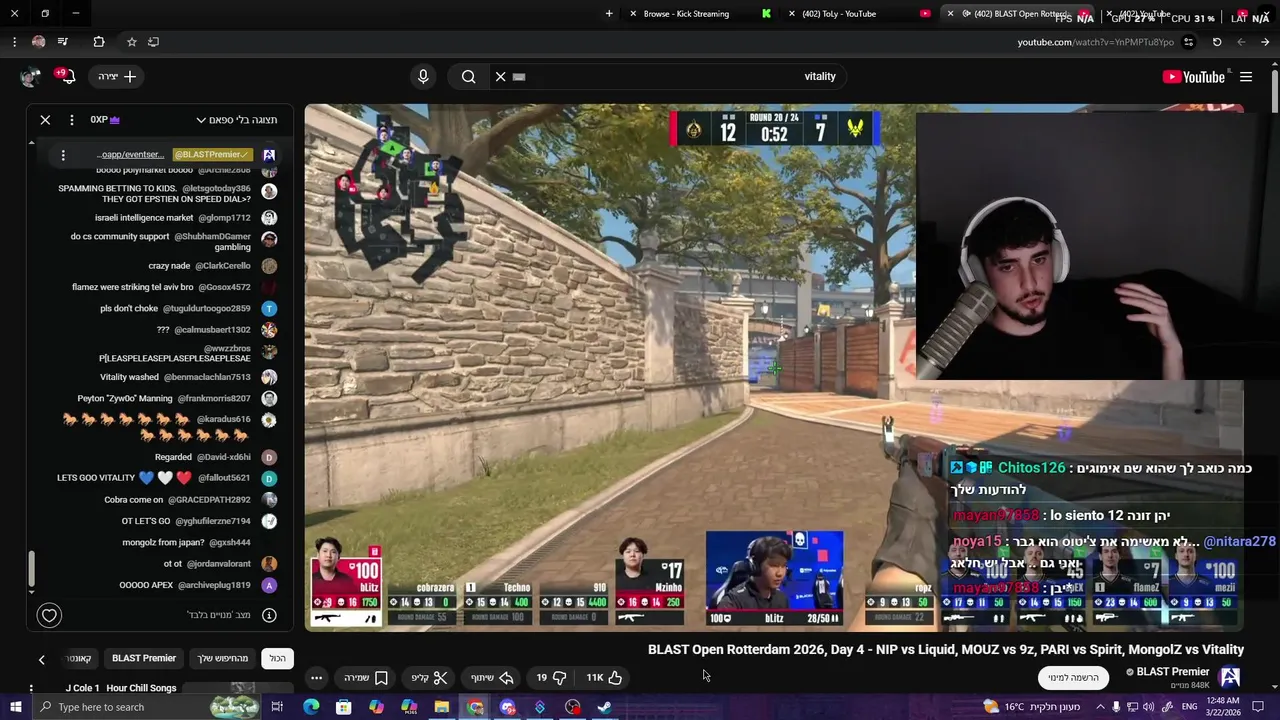Reload the page
The image size is (1280, 720).
[x=1217, y=42]
